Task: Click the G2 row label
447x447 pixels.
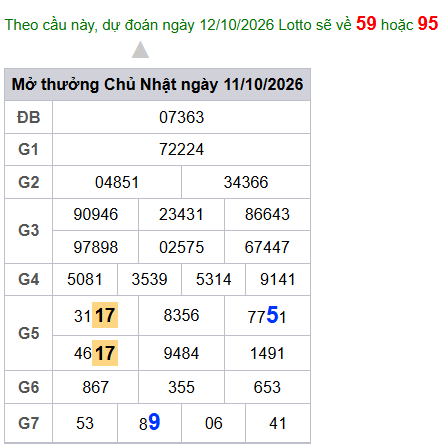Action: click(x=29, y=182)
